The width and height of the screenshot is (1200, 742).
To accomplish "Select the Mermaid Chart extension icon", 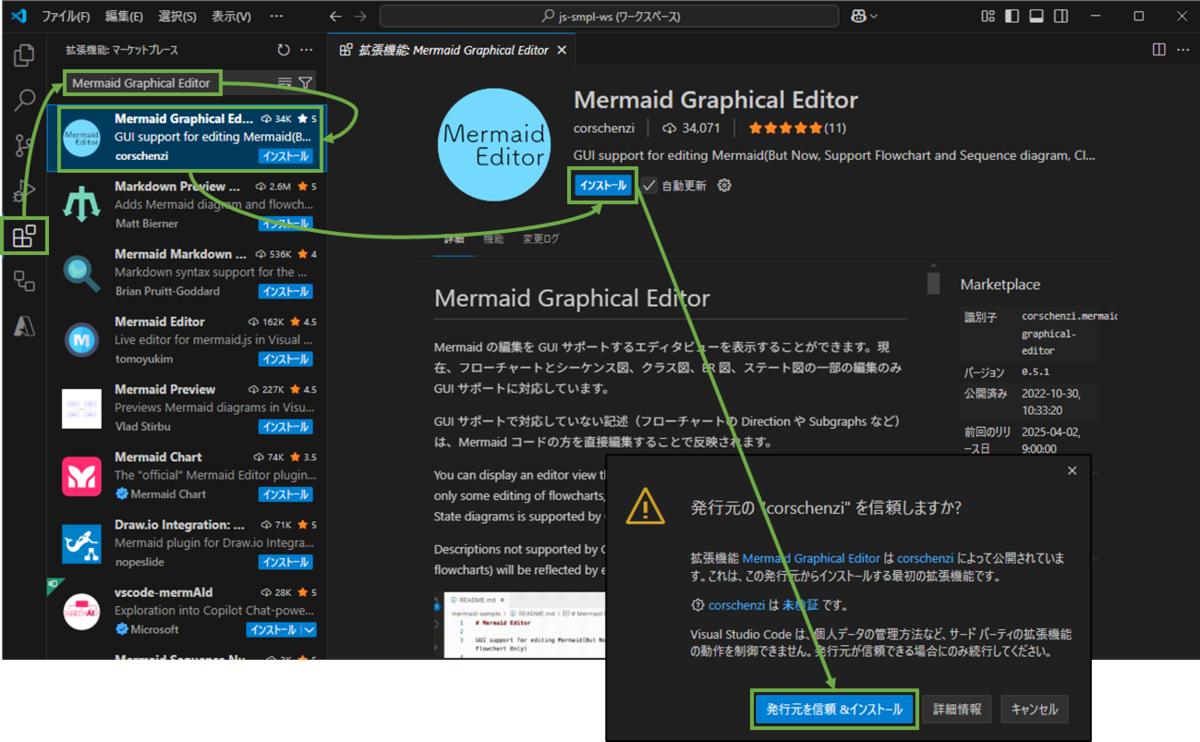I will [81, 475].
